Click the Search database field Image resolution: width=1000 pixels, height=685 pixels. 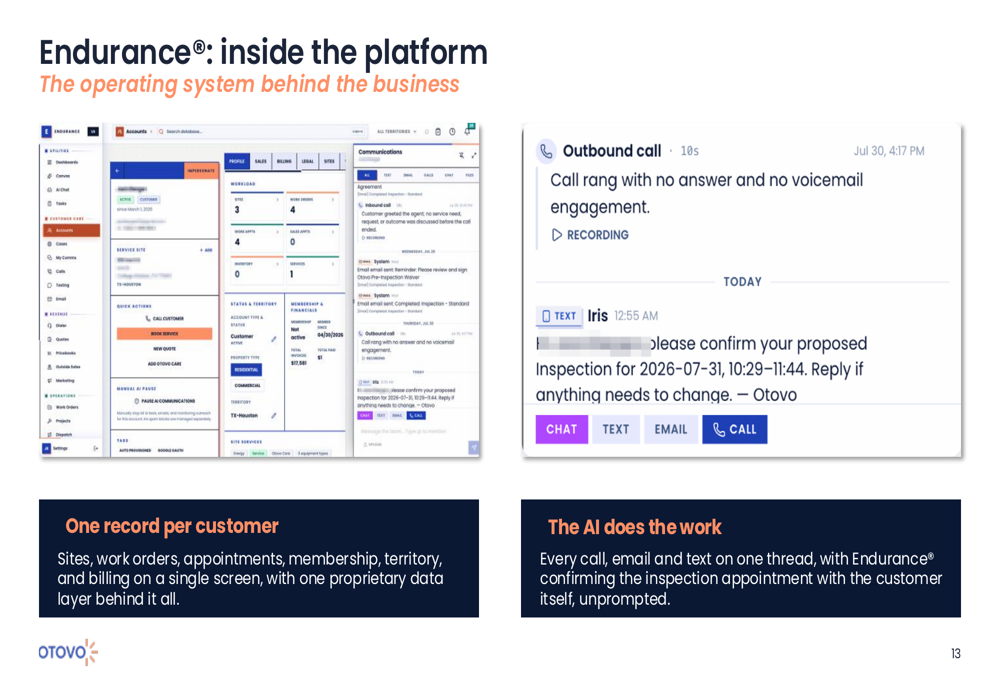click(261, 131)
